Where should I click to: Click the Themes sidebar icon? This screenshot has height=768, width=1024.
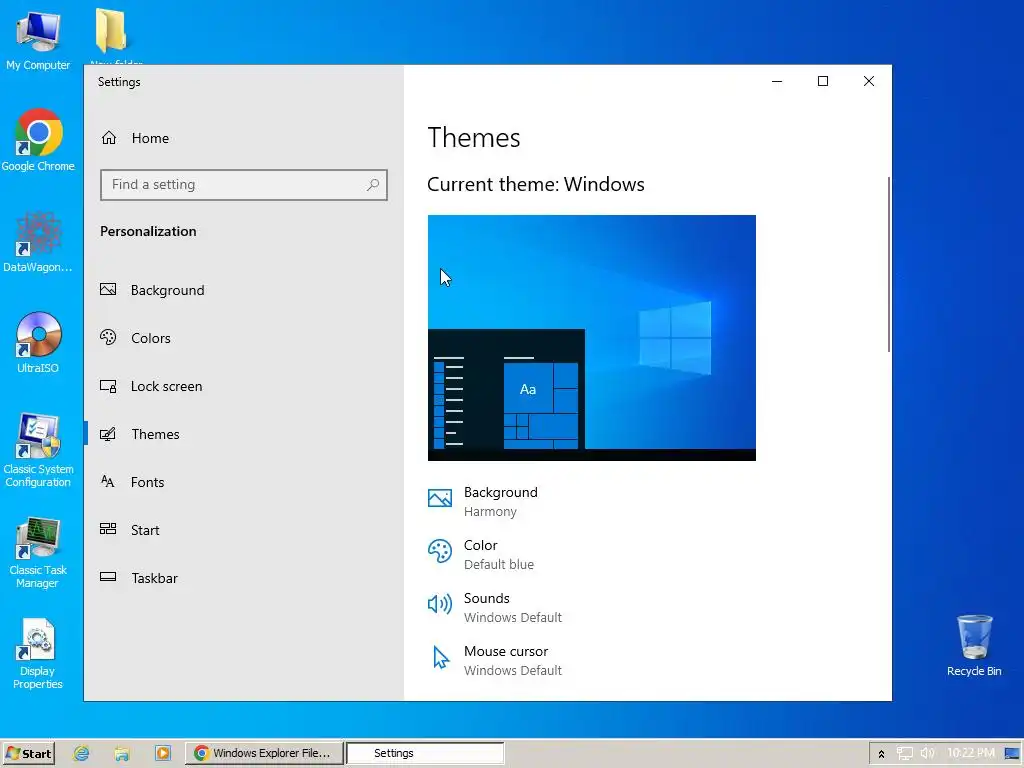click(x=108, y=434)
